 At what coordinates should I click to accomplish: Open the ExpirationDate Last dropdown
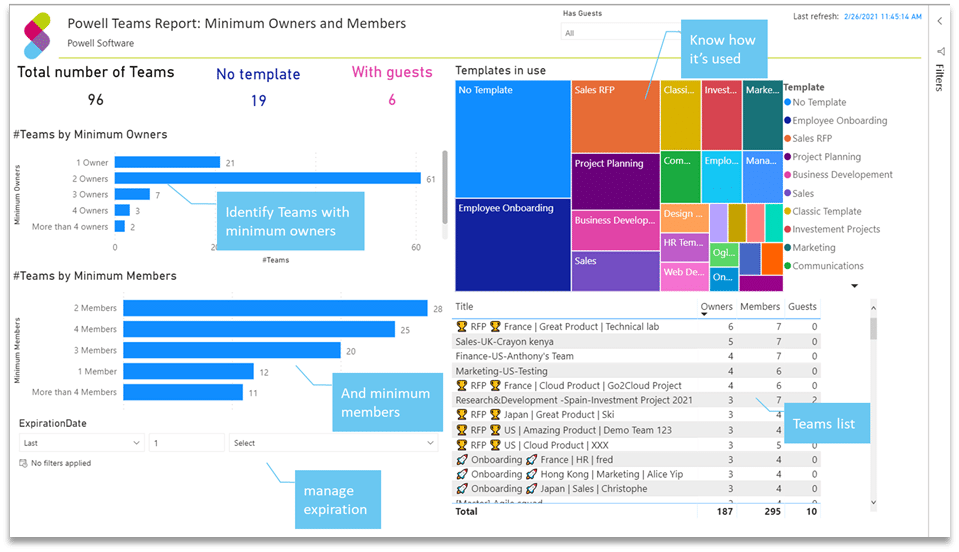[x=81, y=443]
